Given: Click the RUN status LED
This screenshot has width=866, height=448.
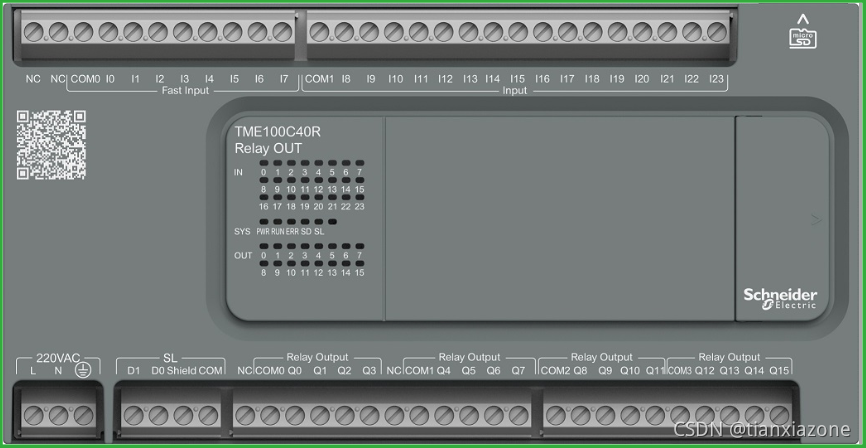Looking at the screenshot, I should tap(278, 222).
